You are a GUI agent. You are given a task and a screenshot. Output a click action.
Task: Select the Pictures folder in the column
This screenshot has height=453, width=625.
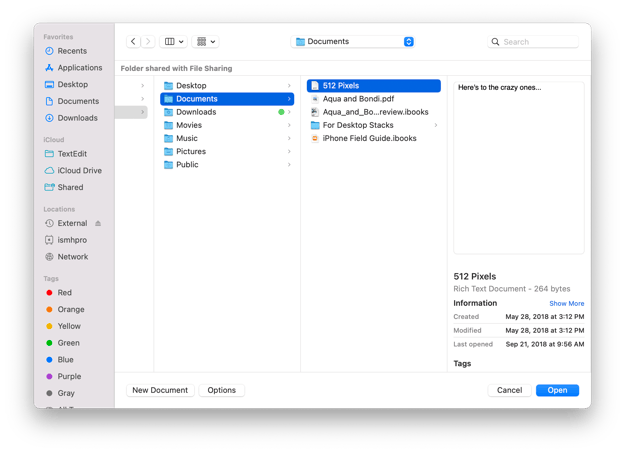coord(227,152)
